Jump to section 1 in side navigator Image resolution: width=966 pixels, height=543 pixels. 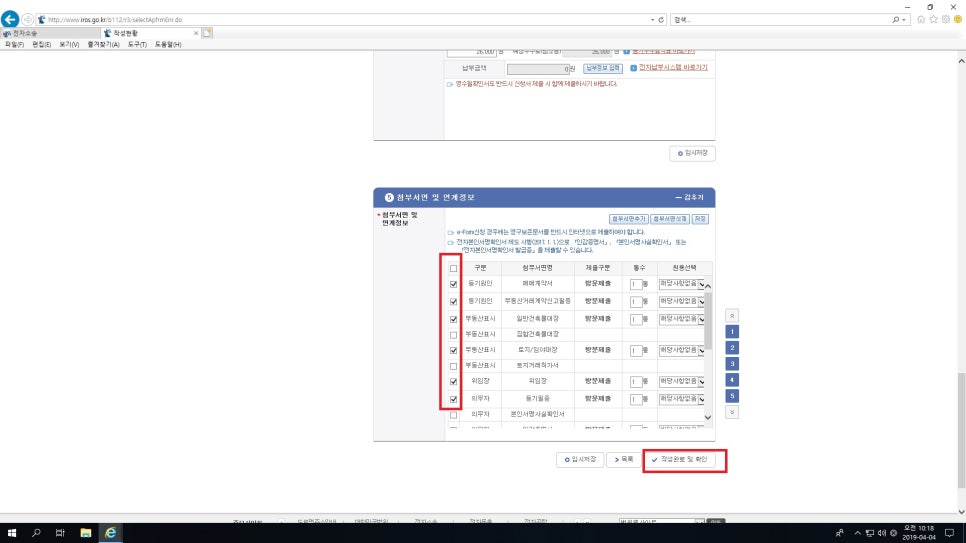(x=732, y=332)
